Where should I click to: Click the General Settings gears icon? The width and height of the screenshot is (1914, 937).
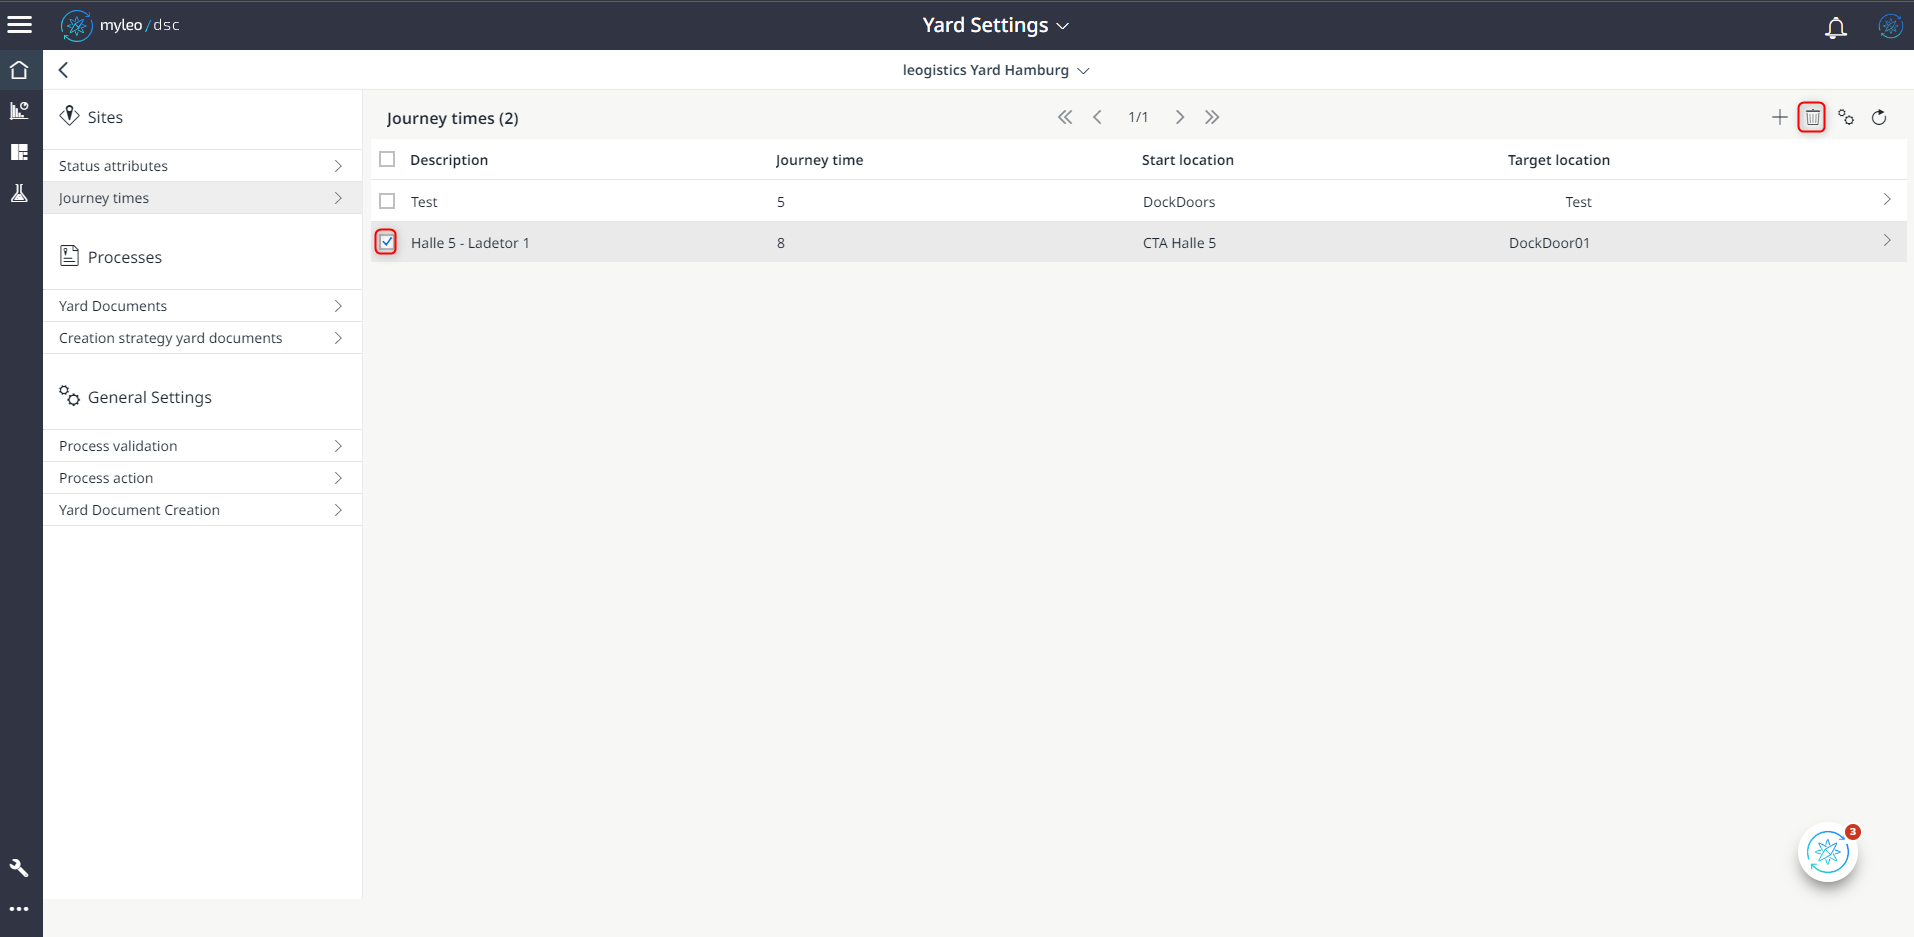coord(69,396)
